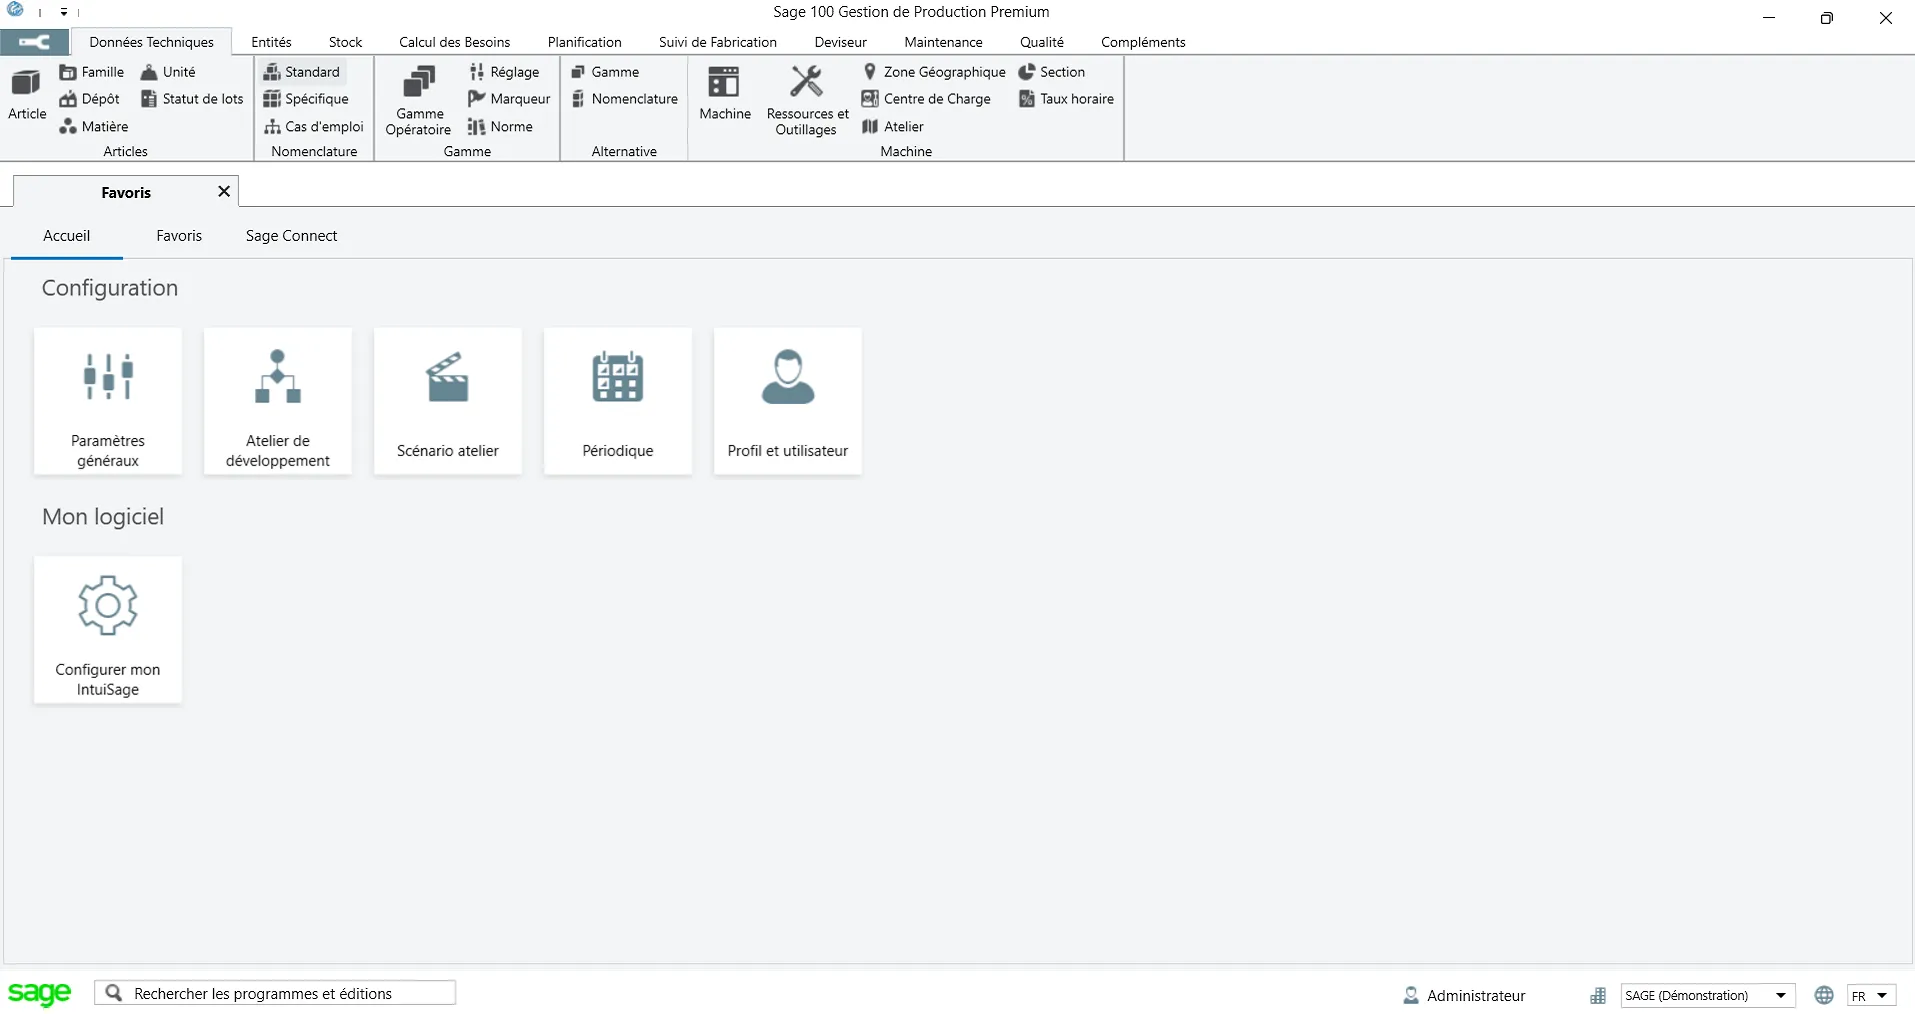Activate the Favoris document tab

tap(126, 192)
